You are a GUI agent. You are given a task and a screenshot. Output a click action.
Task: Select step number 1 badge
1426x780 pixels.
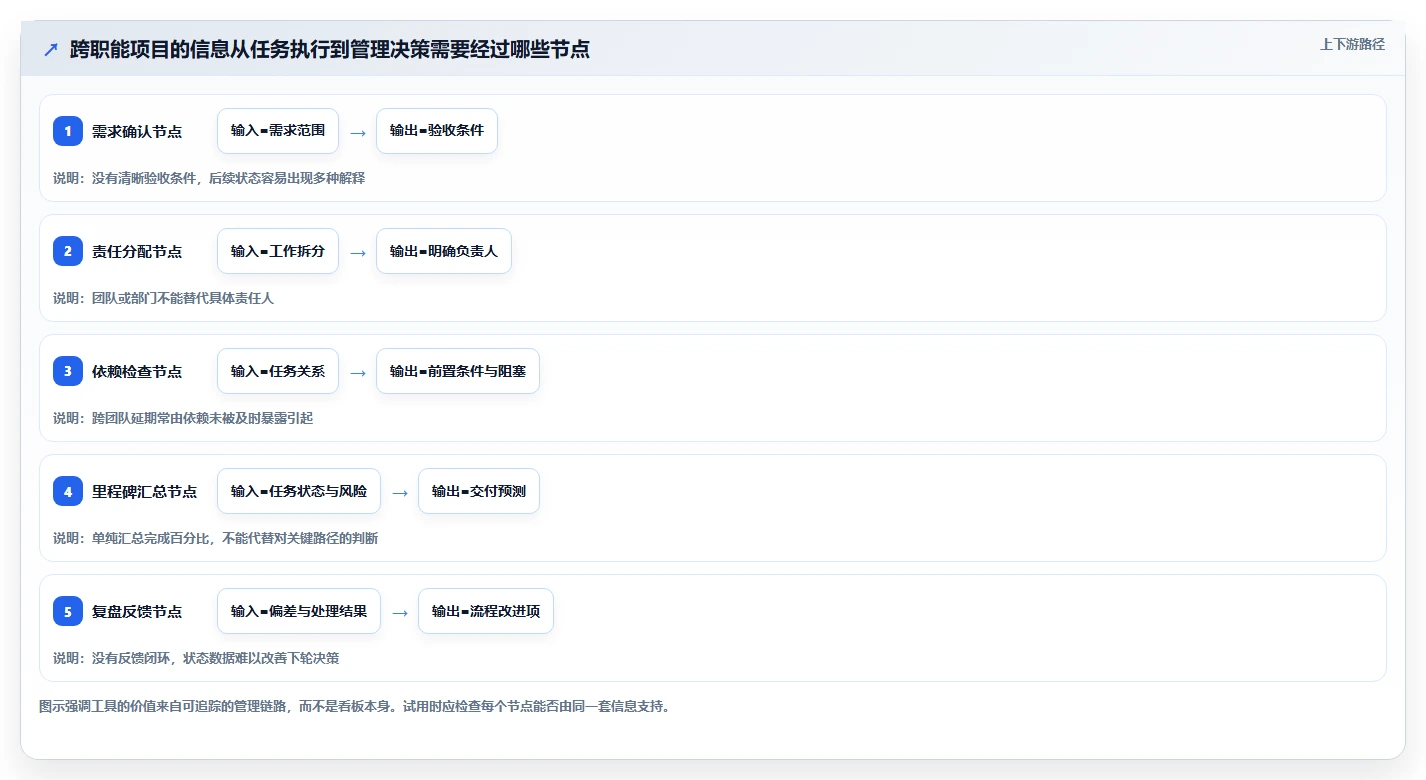68,131
